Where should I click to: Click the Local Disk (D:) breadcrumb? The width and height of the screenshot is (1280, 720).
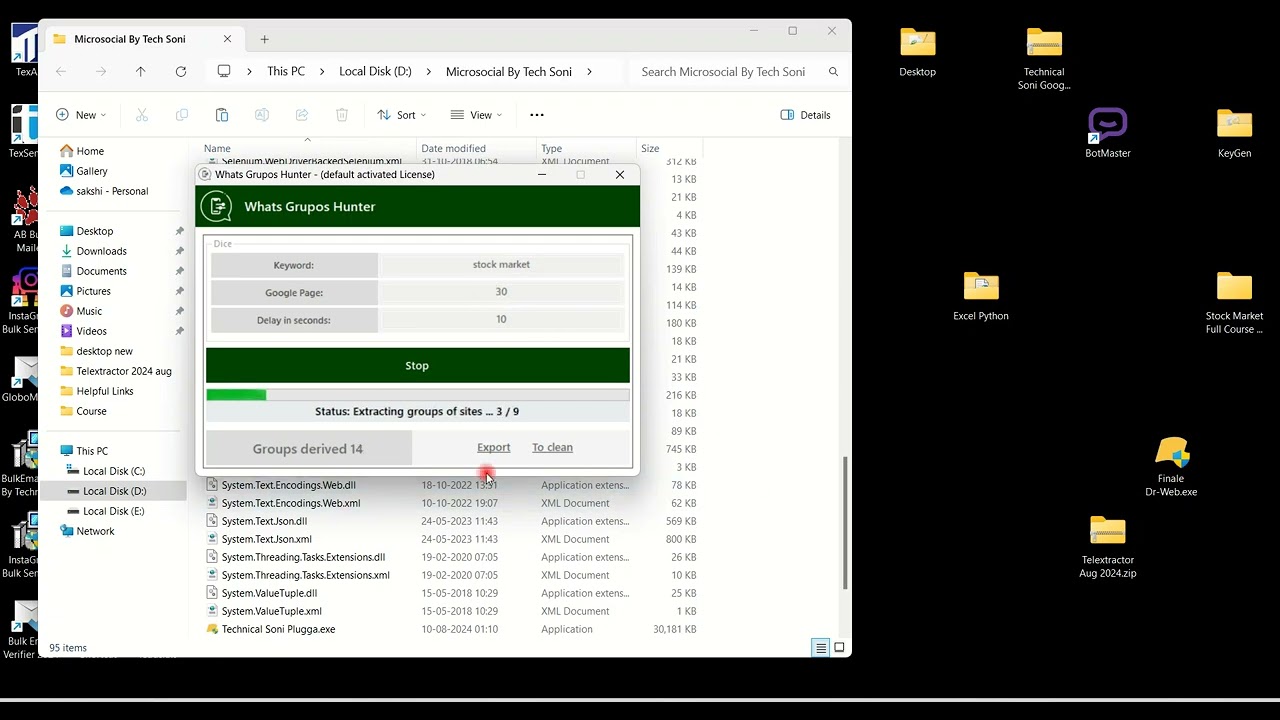click(375, 72)
